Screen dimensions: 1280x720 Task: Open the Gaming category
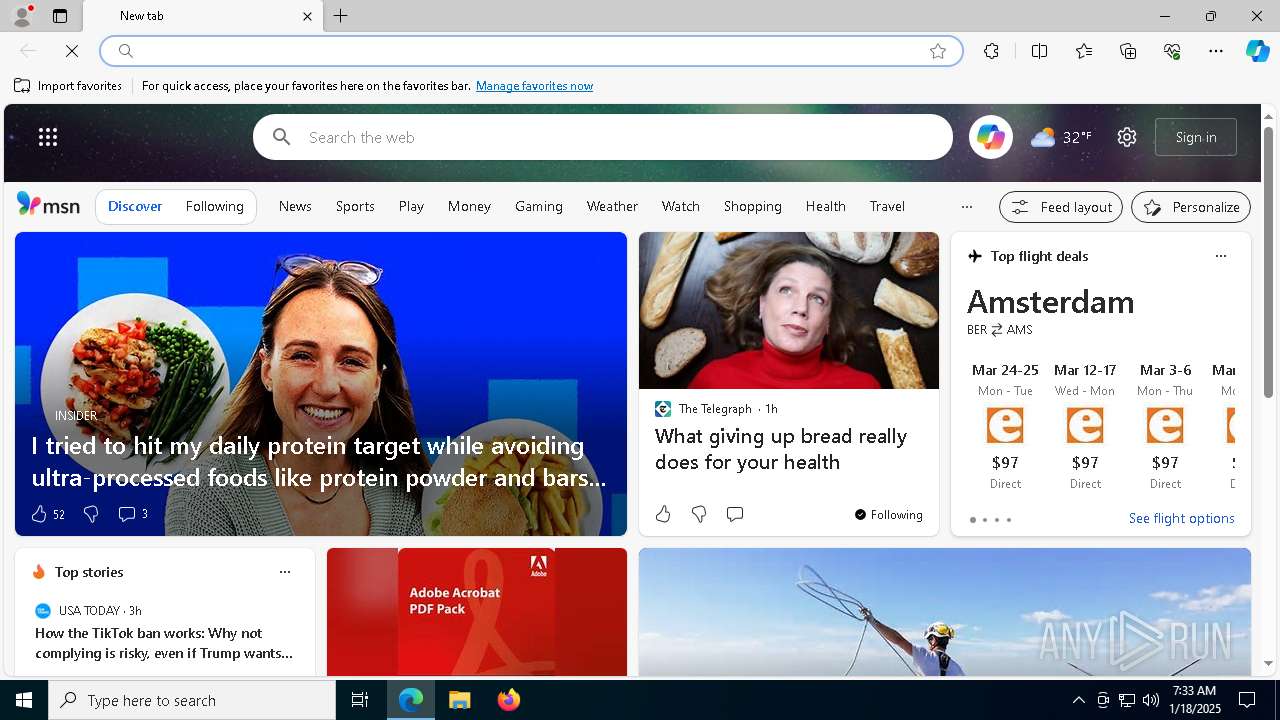(539, 206)
